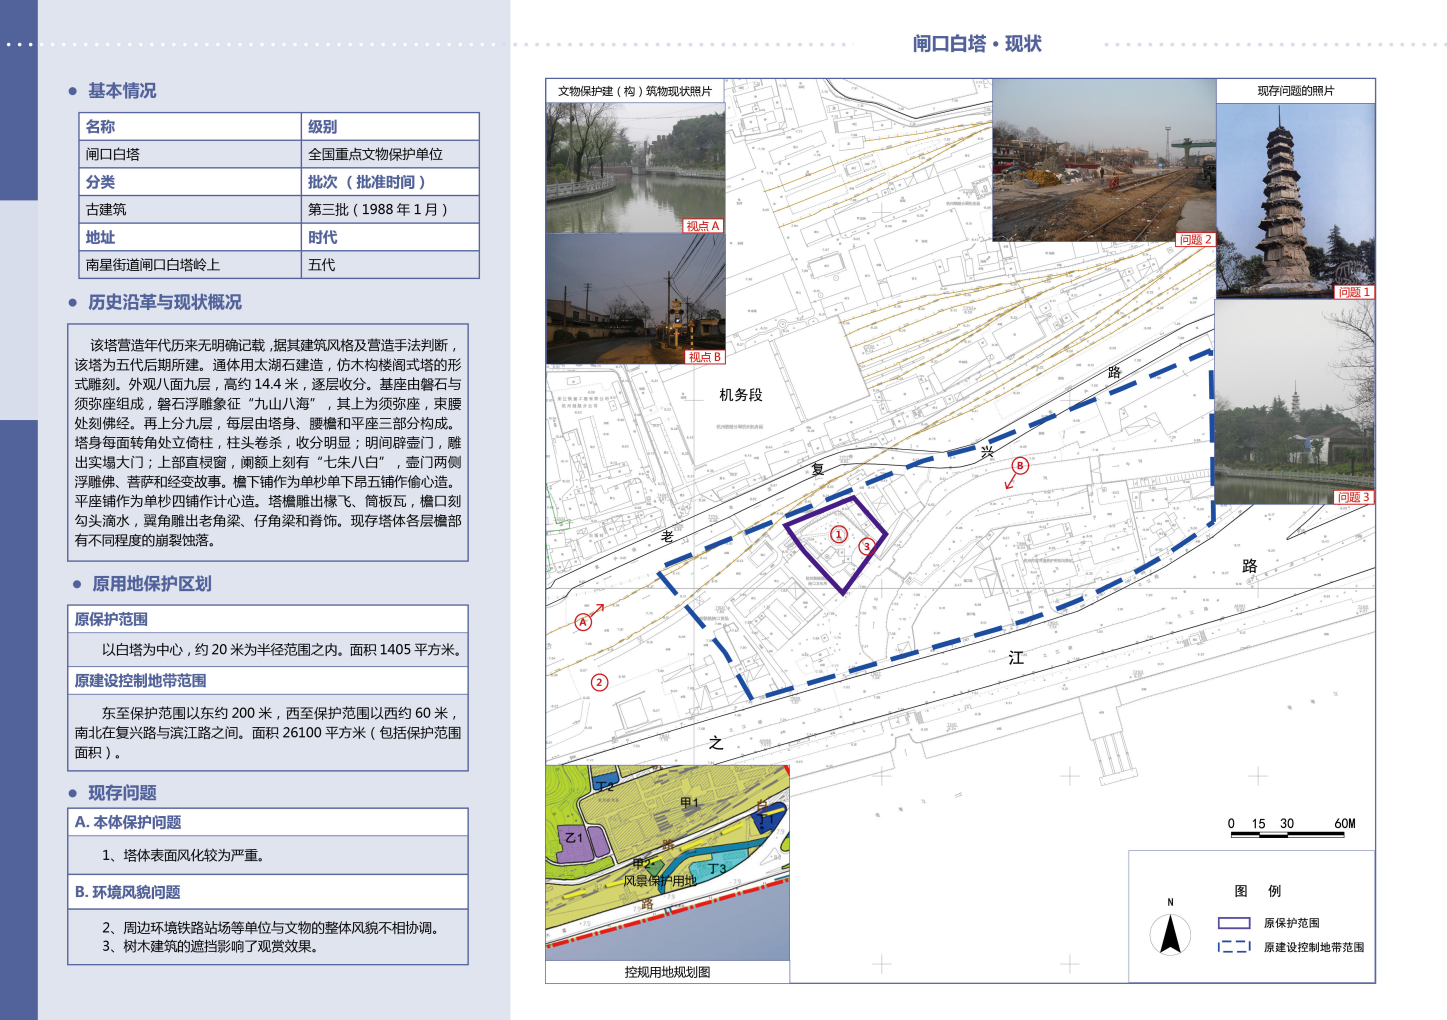Click the 原保护范围 box heading
The image size is (1447, 1020).
pyautogui.click(x=111, y=619)
